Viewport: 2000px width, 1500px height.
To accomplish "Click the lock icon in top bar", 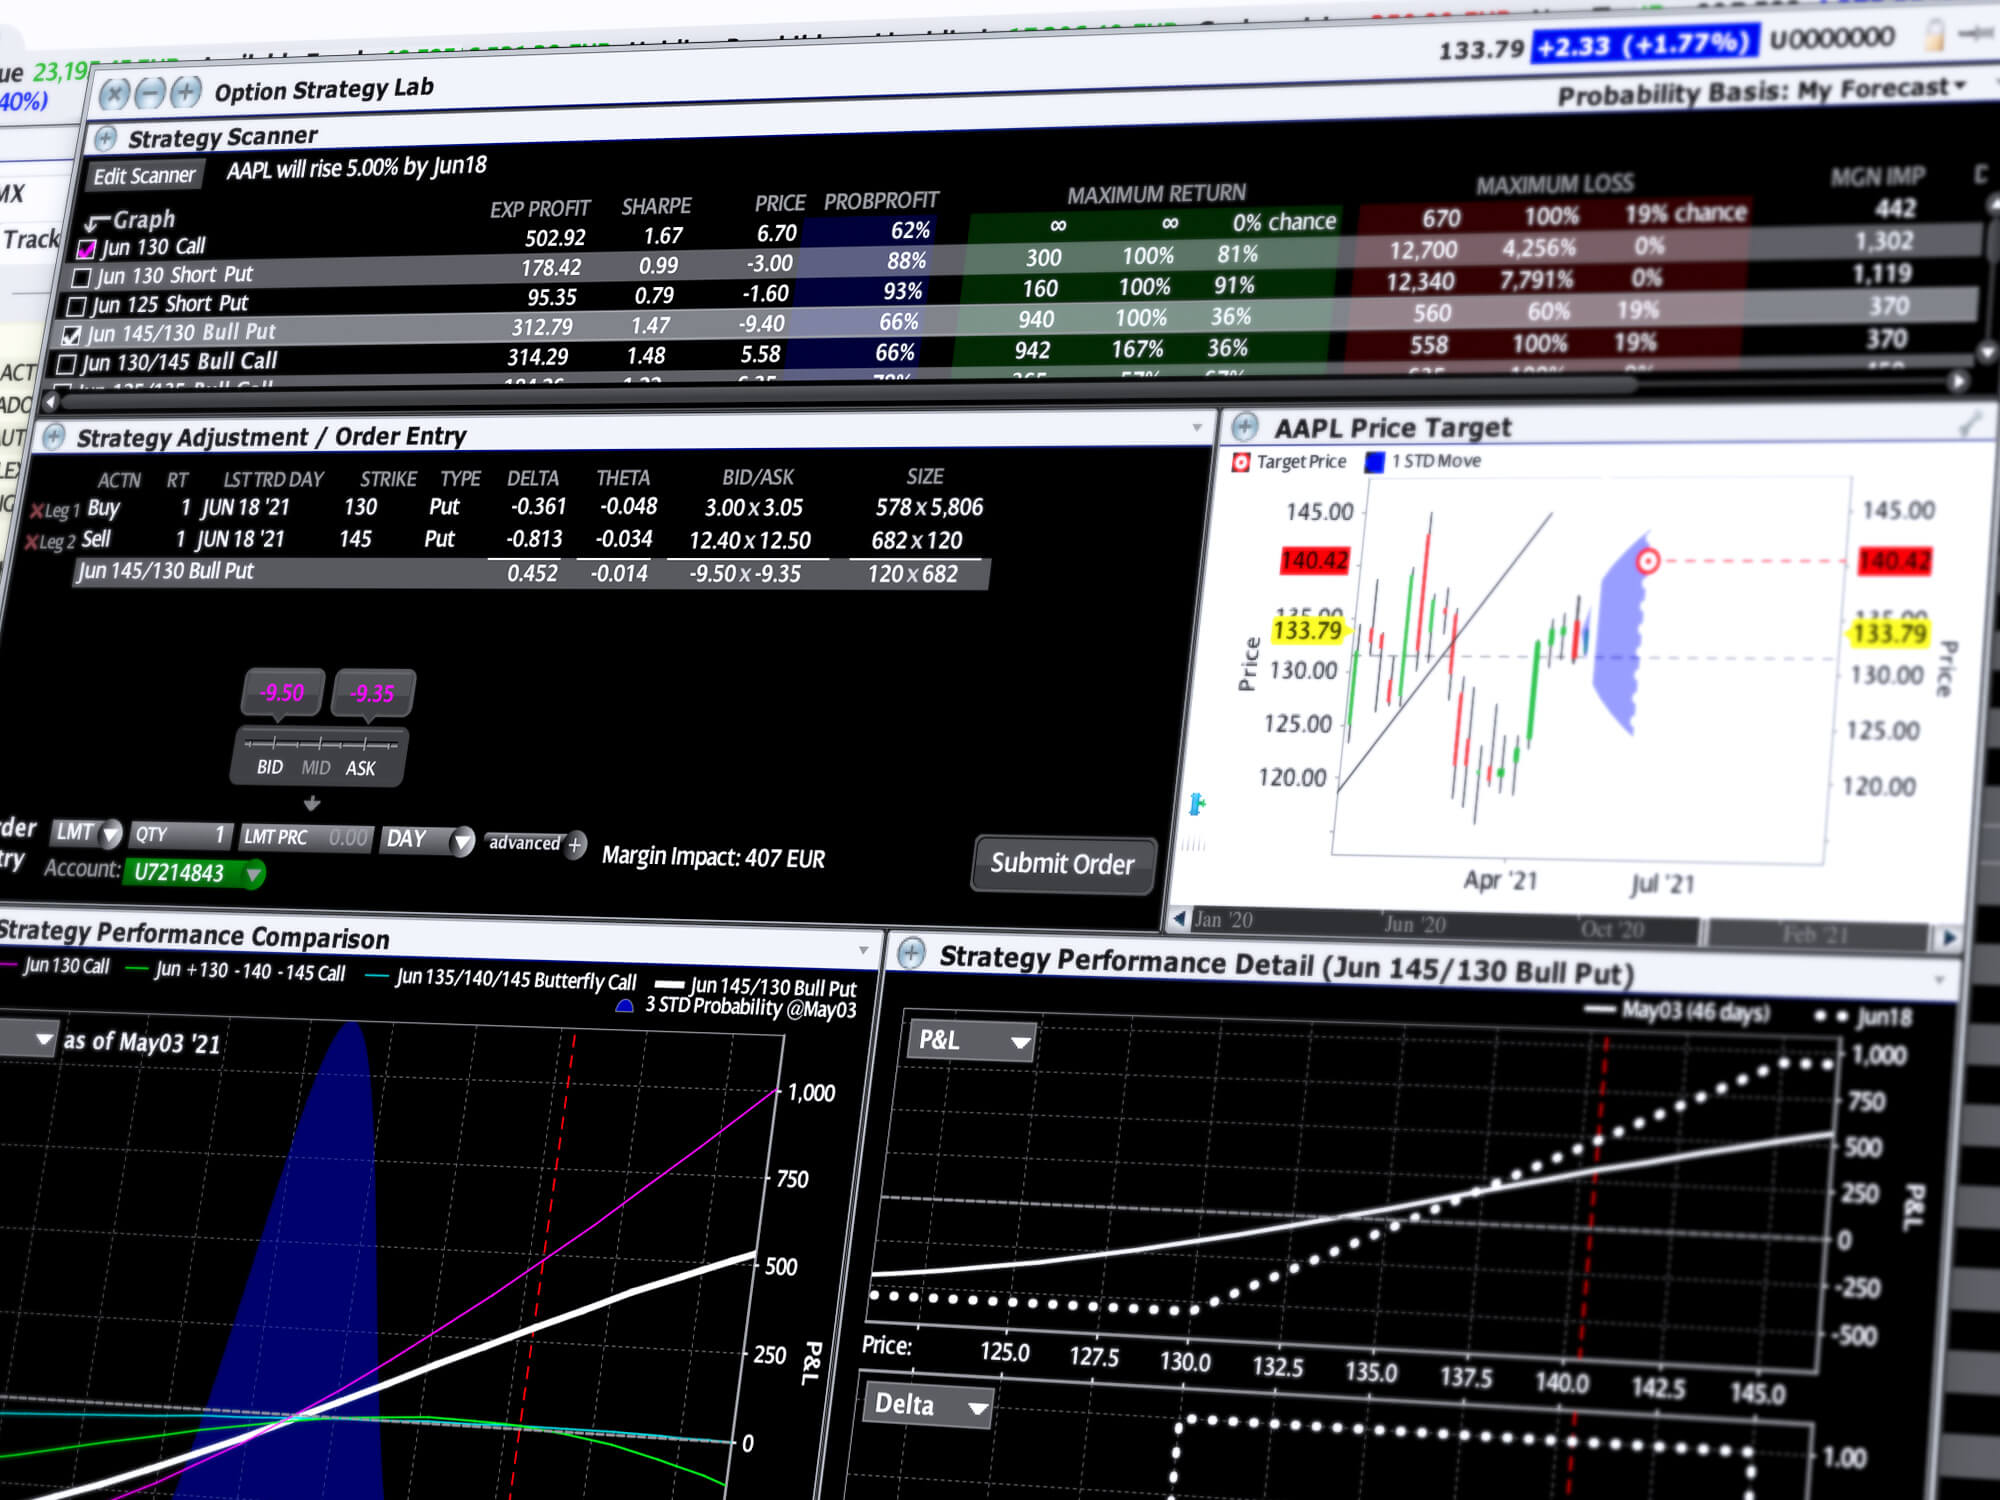I will click(1935, 35).
